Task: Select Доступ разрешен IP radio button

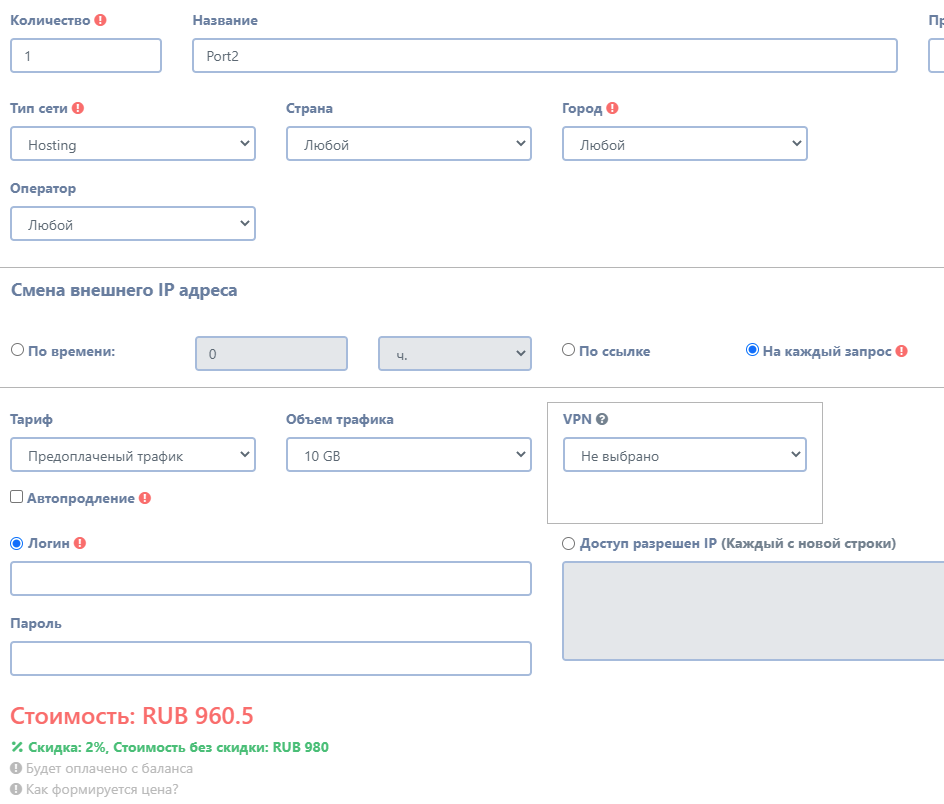Action: coord(569,543)
